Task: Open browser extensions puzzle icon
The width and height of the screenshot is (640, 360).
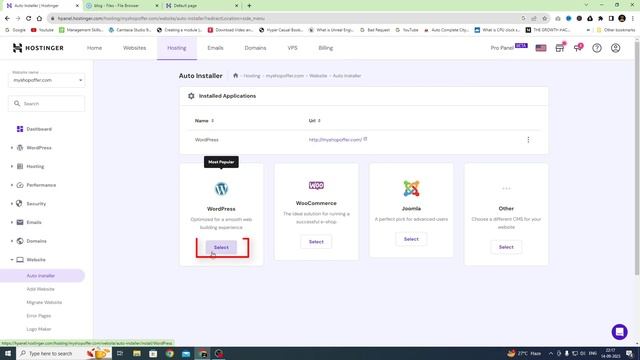Action: pyautogui.click(x=600, y=18)
